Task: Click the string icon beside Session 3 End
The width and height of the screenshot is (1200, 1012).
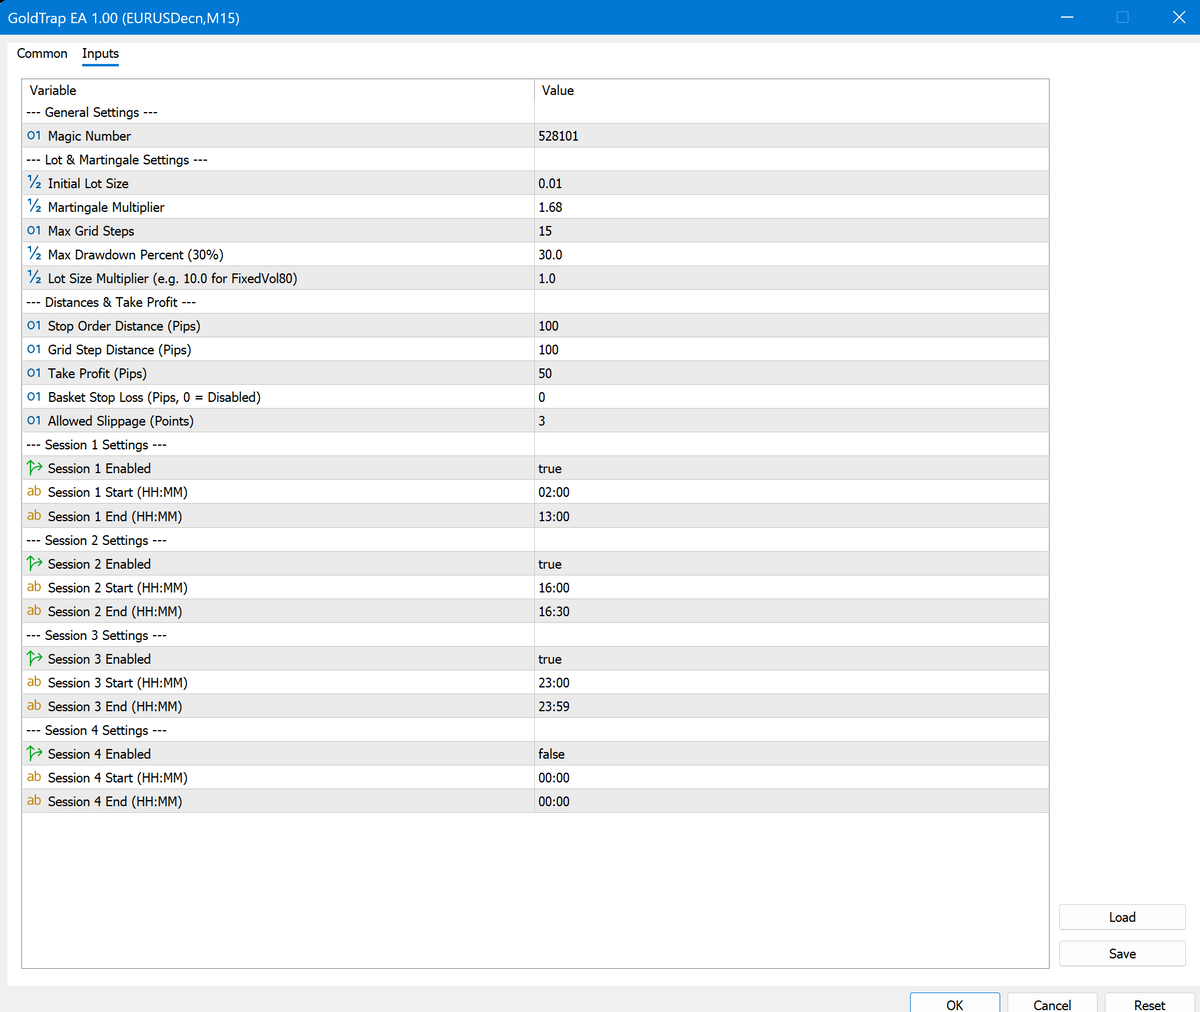Action: (34, 706)
